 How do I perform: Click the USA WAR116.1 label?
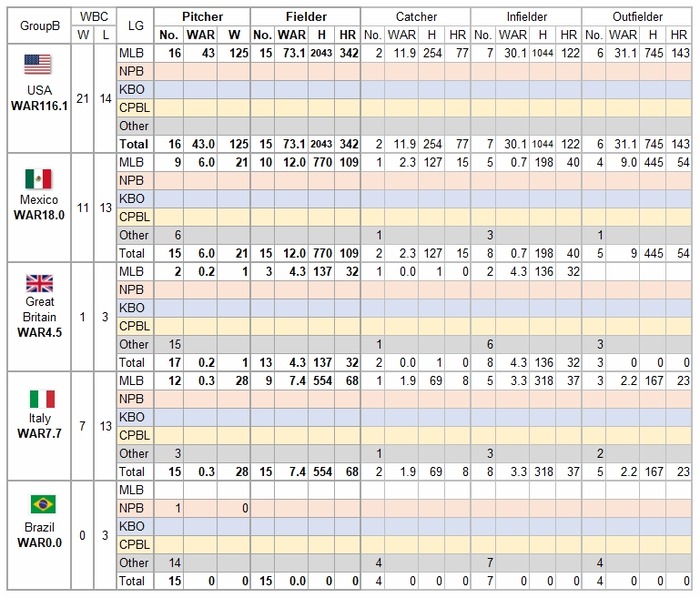[x=39, y=98]
